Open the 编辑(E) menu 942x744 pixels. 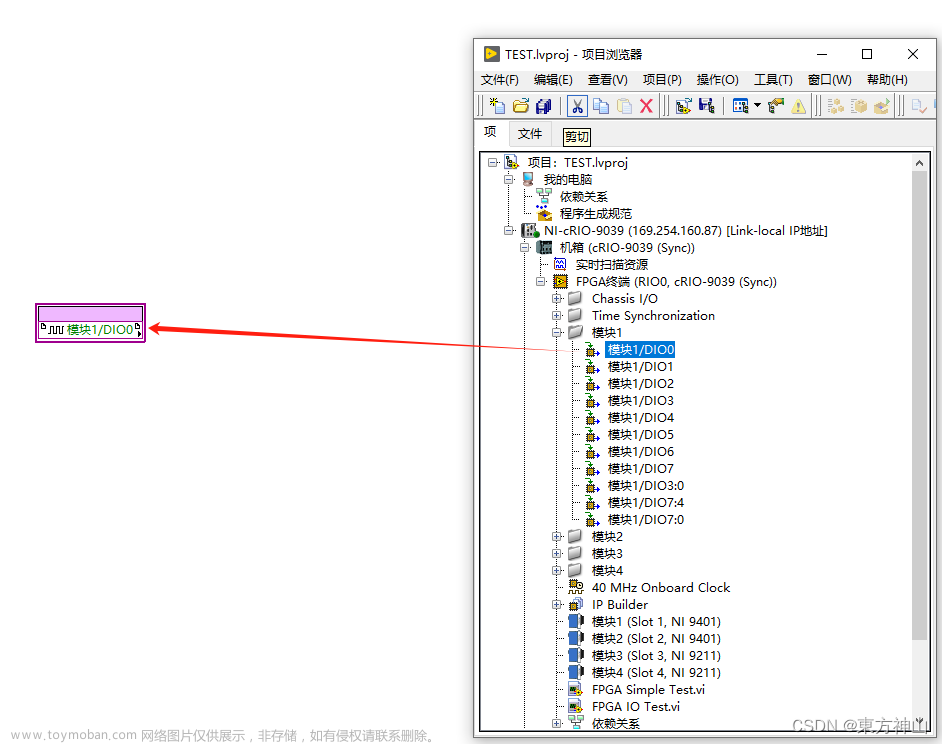553,80
